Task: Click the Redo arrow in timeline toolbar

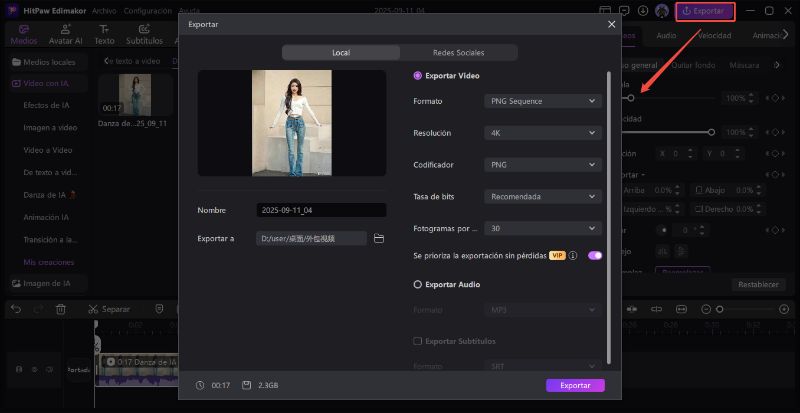Action: point(38,309)
